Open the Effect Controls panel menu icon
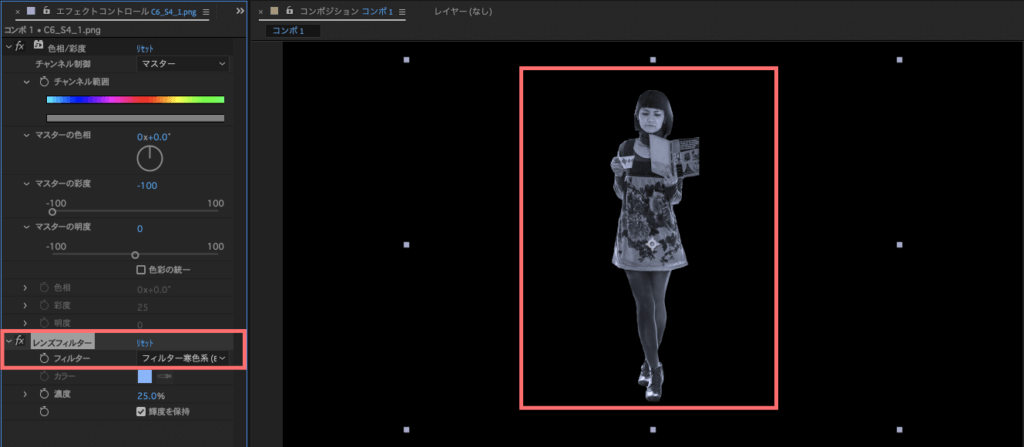1024x447 pixels. (206, 12)
